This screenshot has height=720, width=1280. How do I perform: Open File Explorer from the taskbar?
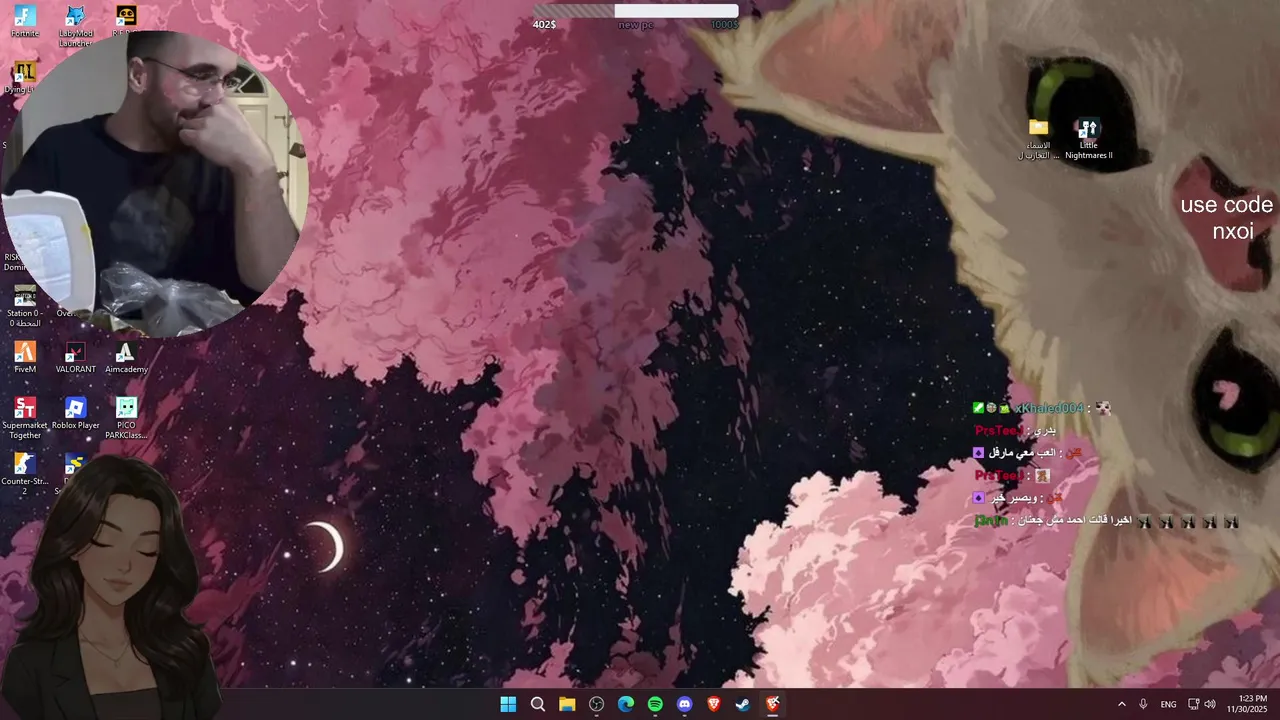(x=567, y=704)
